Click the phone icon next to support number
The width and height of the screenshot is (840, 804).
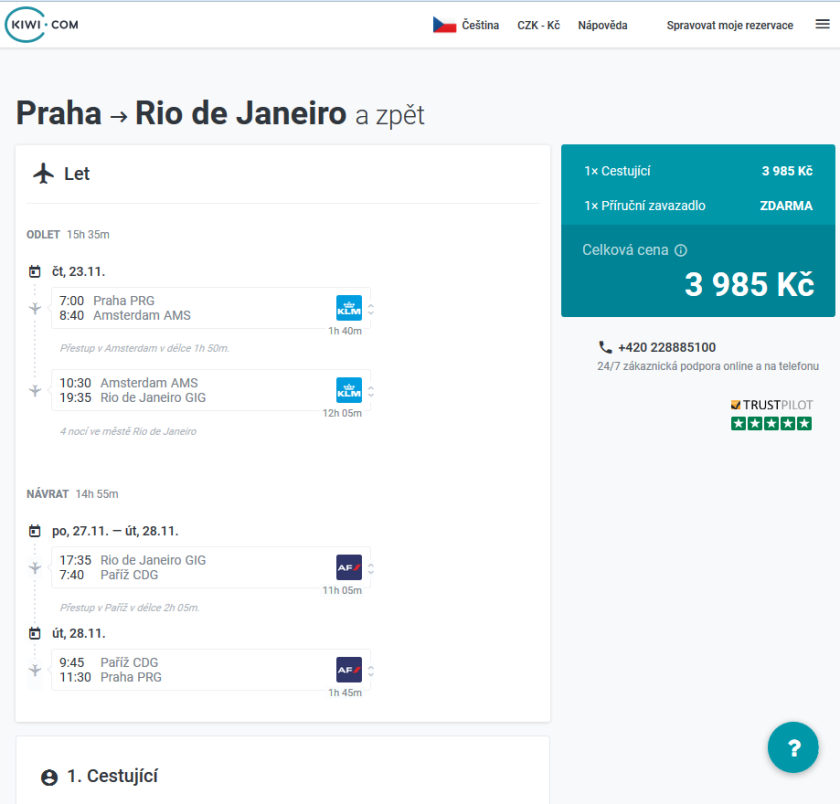[605, 347]
